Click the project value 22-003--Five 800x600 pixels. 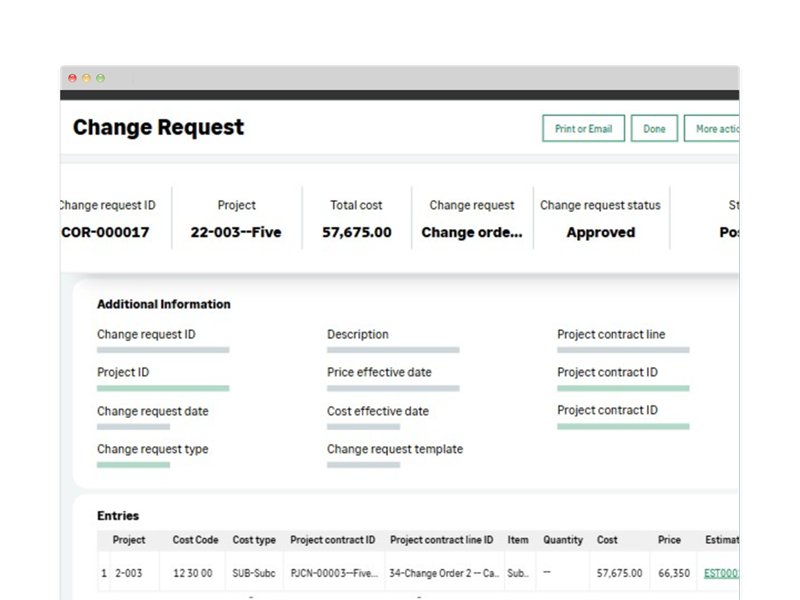point(236,232)
